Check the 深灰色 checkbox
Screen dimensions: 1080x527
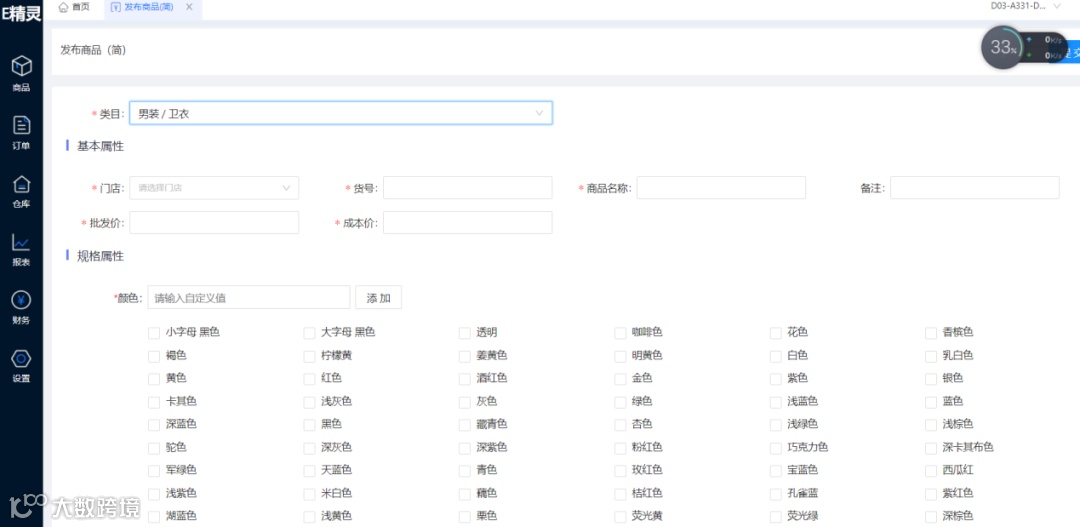pos(309,448)
